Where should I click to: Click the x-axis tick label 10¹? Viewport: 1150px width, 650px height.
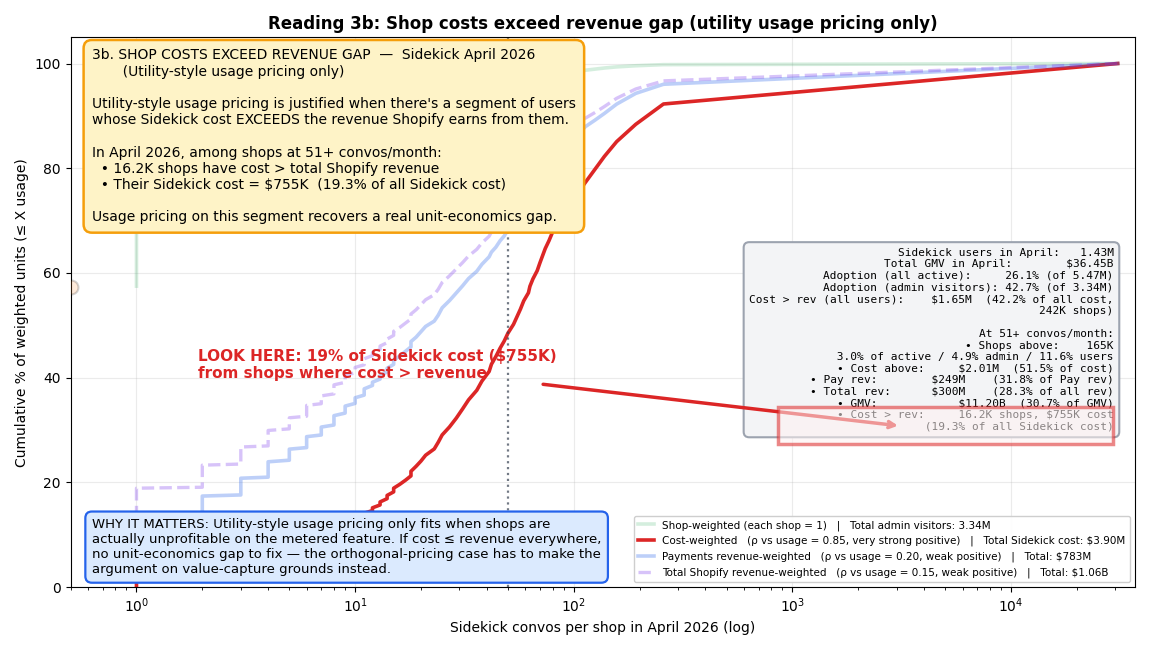pos(355,605)
